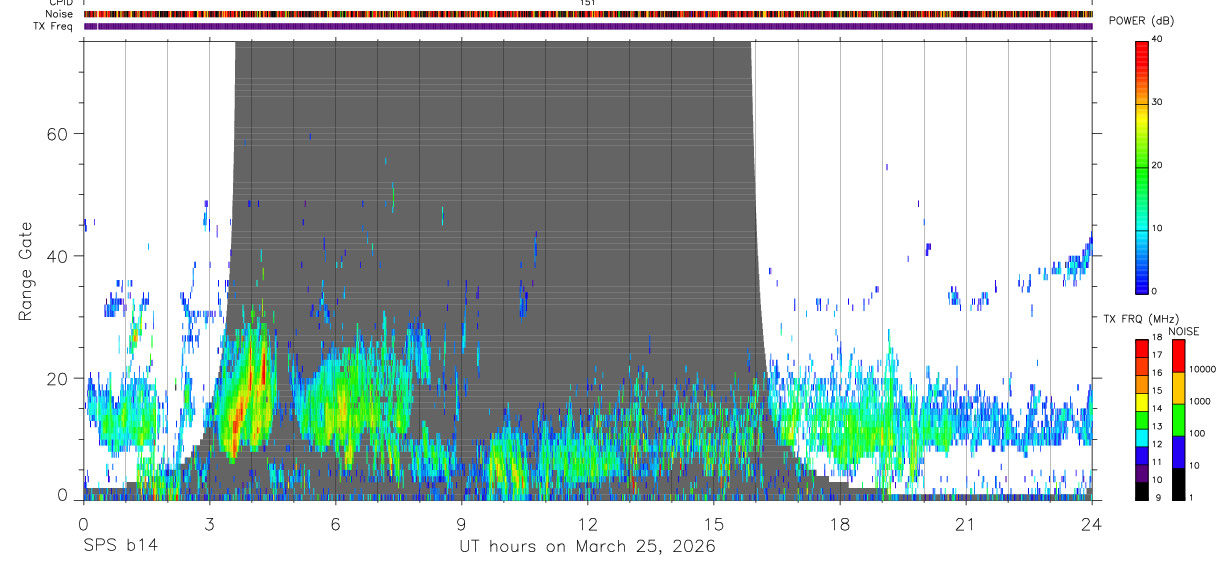Viewport: 1228px width, 567px height.
Task: Click the x-axis tick label '18'
Action: pos(840,524)
